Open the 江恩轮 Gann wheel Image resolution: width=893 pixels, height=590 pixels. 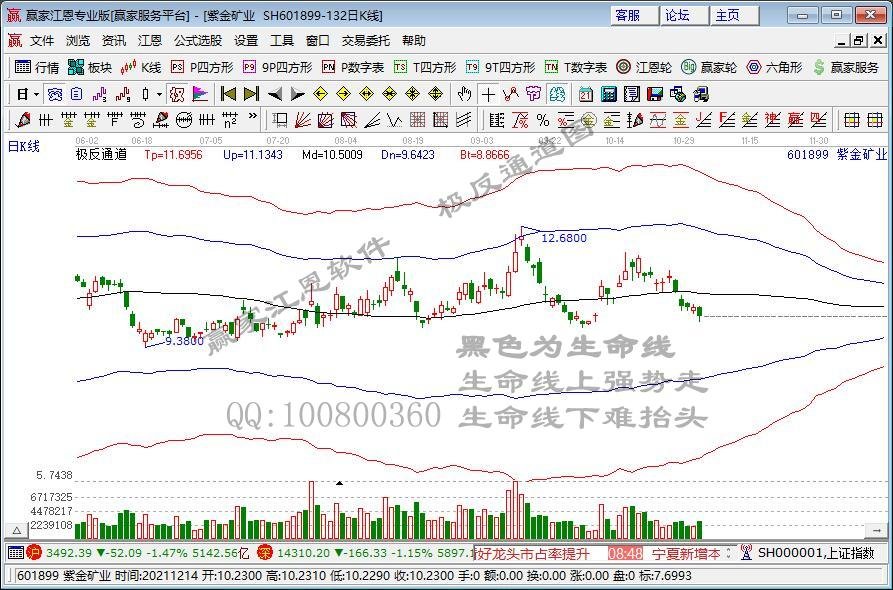click(644, 68)
